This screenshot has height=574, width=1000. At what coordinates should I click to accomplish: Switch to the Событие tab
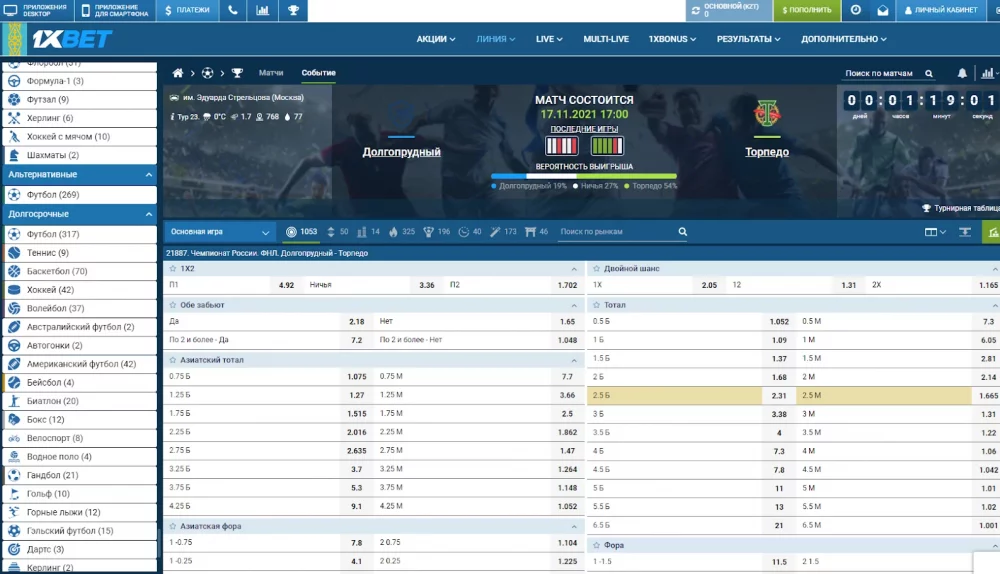click(x=318, y=73)
